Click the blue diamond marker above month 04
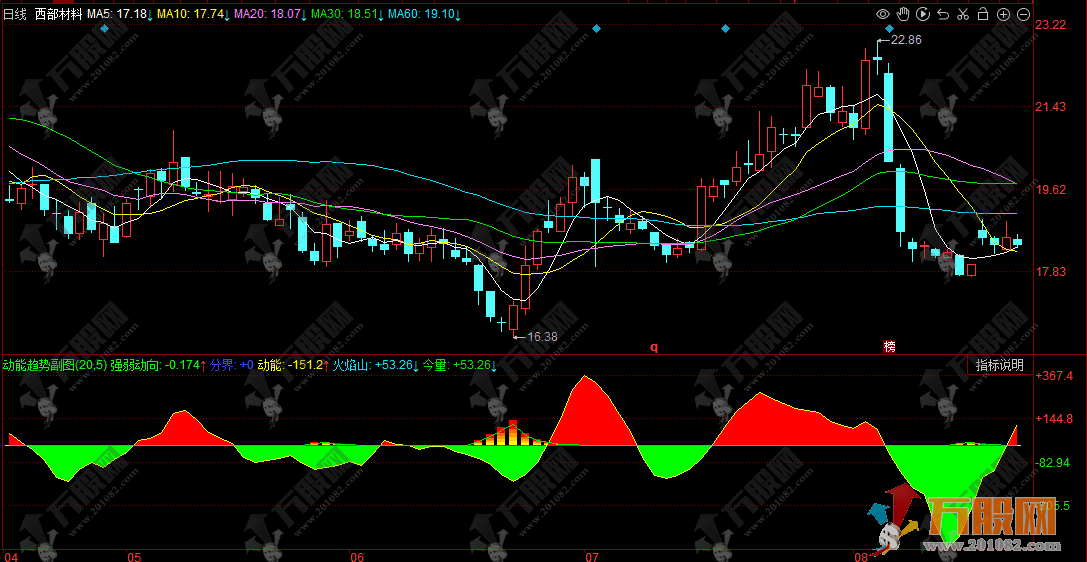 click(105, 28)
